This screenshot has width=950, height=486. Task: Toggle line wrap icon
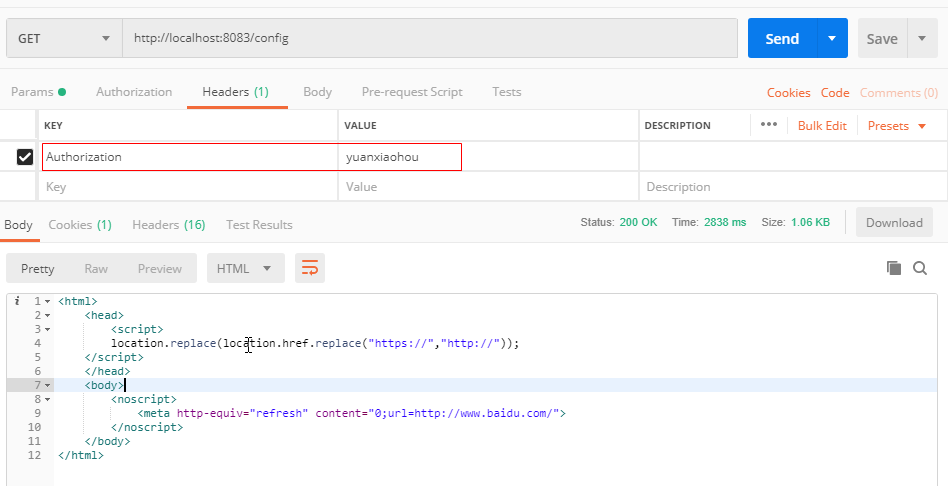tap(310, 268)
